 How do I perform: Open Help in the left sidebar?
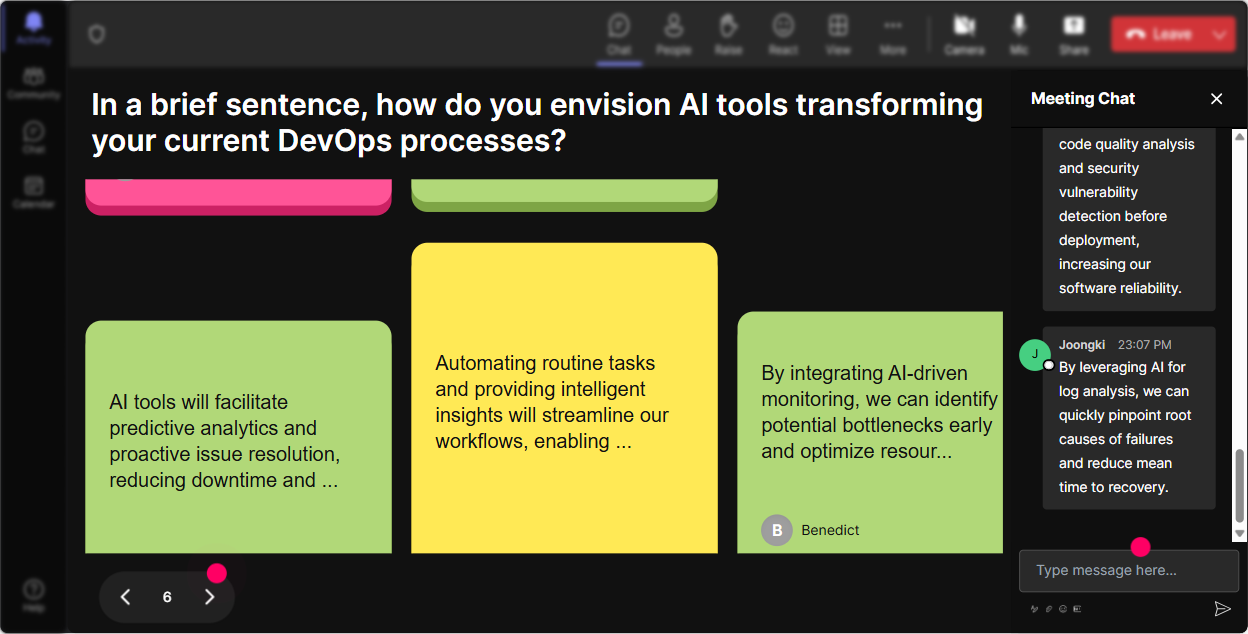[33, 595]
